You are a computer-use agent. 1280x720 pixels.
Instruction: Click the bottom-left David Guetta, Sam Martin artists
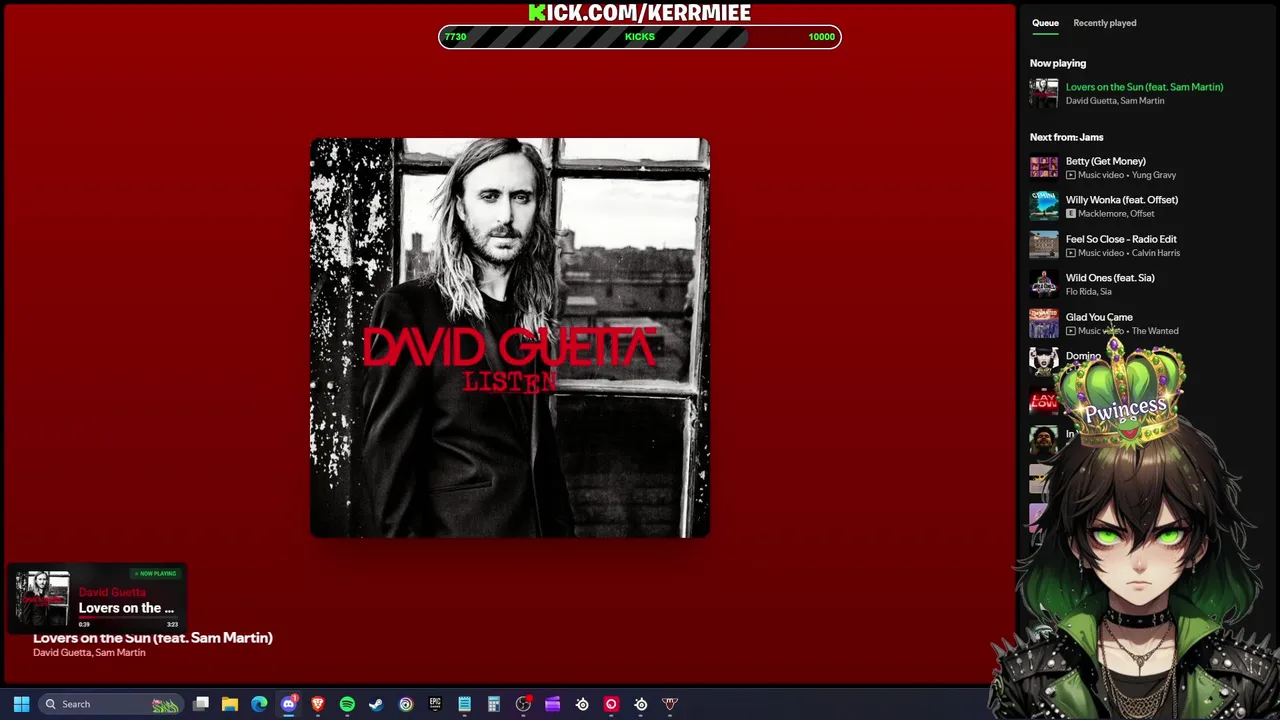pyautogui.click(x=89, y=653)
